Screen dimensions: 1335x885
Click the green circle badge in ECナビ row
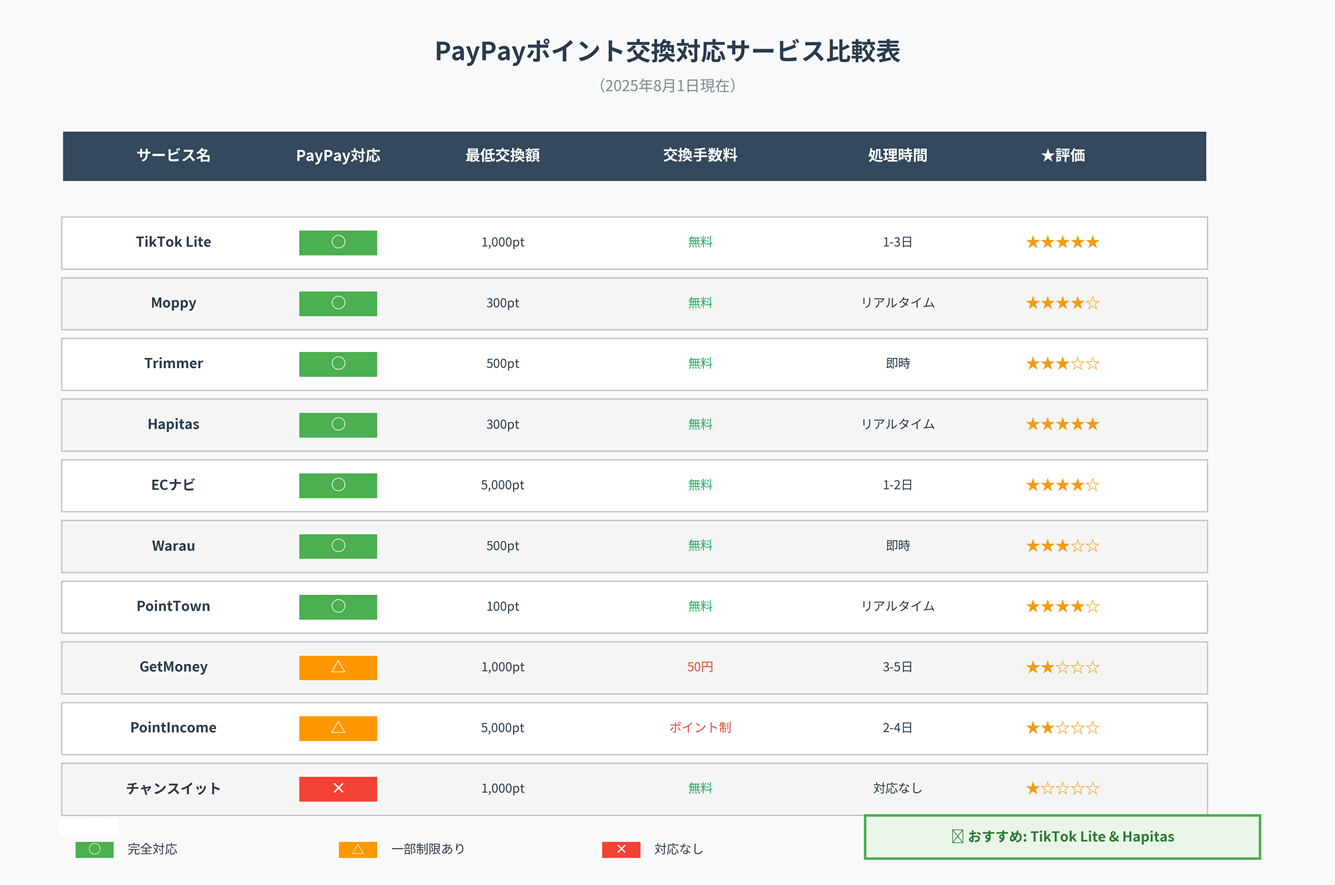click(338, 486)
